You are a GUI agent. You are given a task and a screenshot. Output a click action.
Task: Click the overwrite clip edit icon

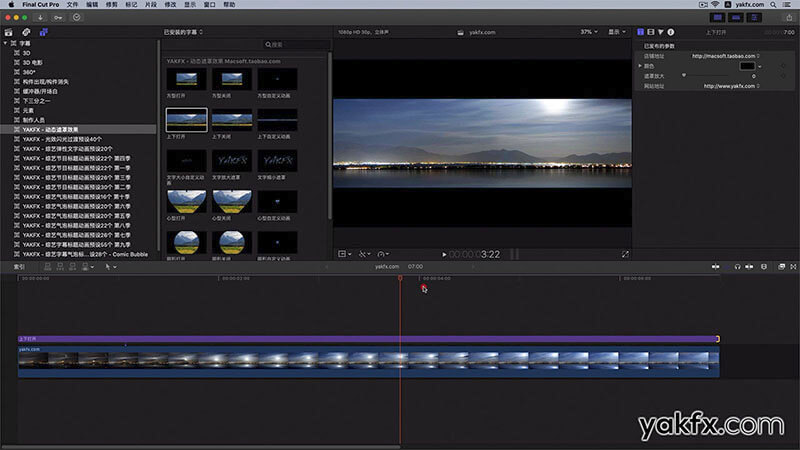(87, 267)
